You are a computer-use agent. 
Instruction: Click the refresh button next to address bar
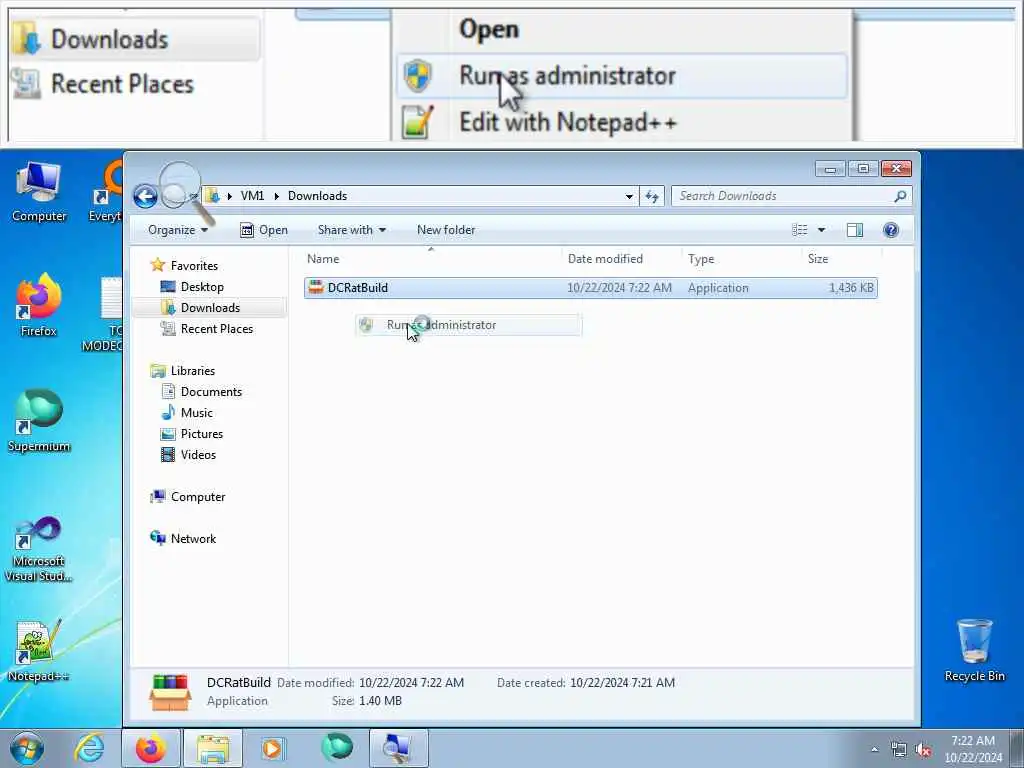652,196
